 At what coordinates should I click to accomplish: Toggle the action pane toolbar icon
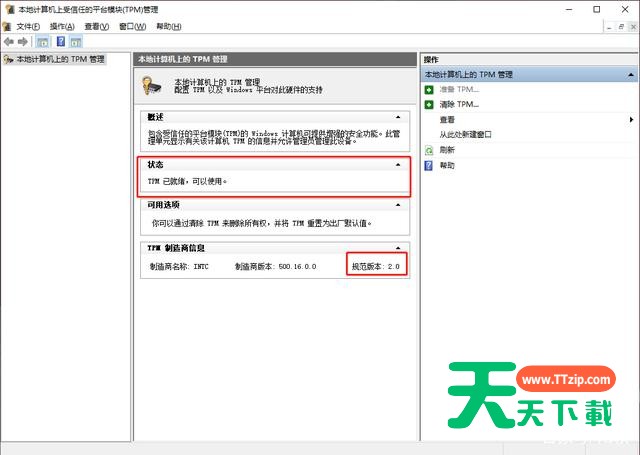tap(76, 42)
